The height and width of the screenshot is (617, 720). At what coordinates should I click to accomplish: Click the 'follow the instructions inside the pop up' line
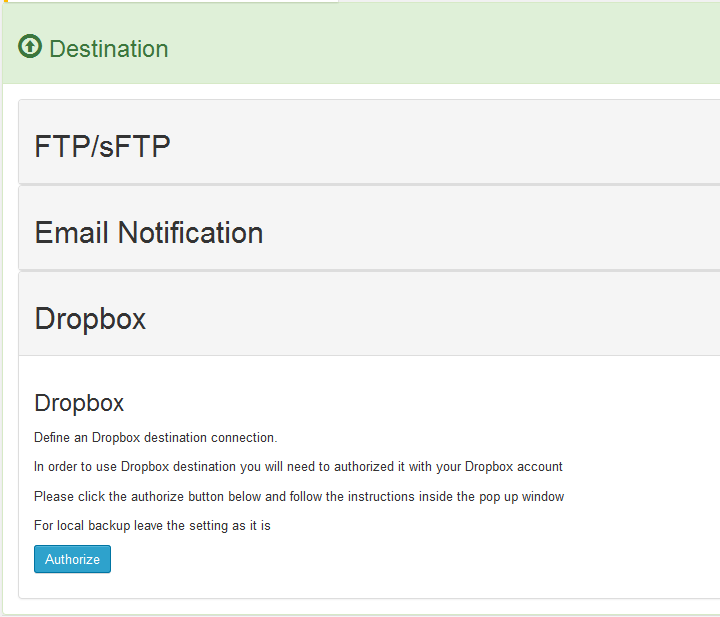pos(299,496)
